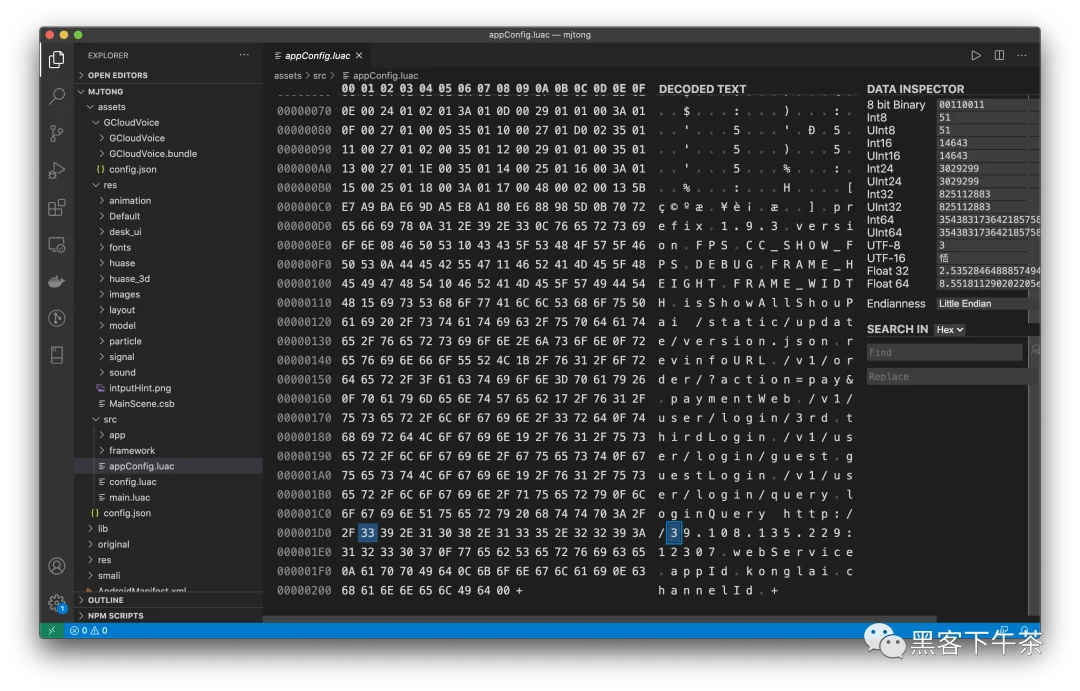Open intputHint.png image file
The width and height of the screenshot is (1080, 691).
pos(169,388)
